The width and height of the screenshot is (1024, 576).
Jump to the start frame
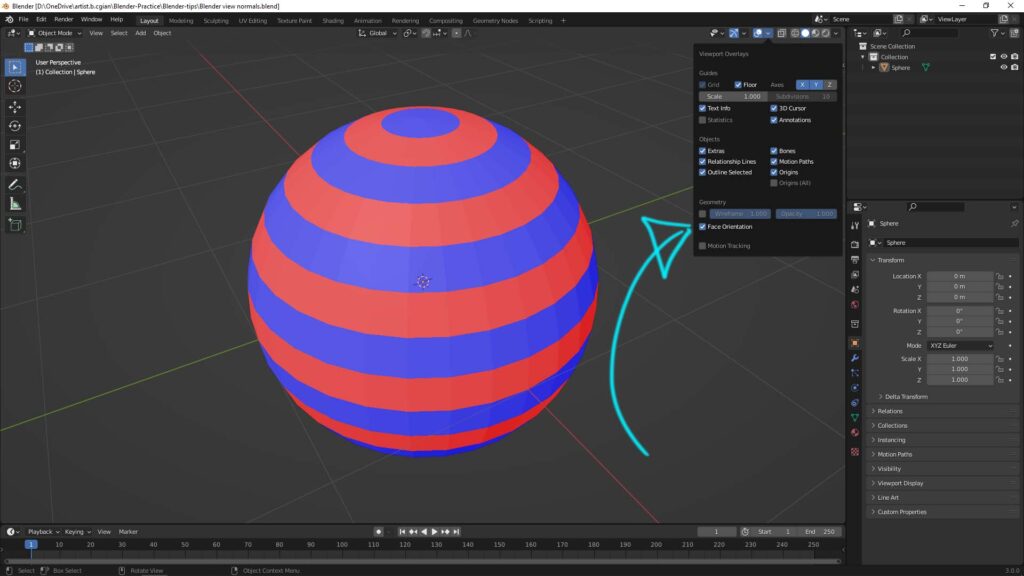[x=402, y=532]
